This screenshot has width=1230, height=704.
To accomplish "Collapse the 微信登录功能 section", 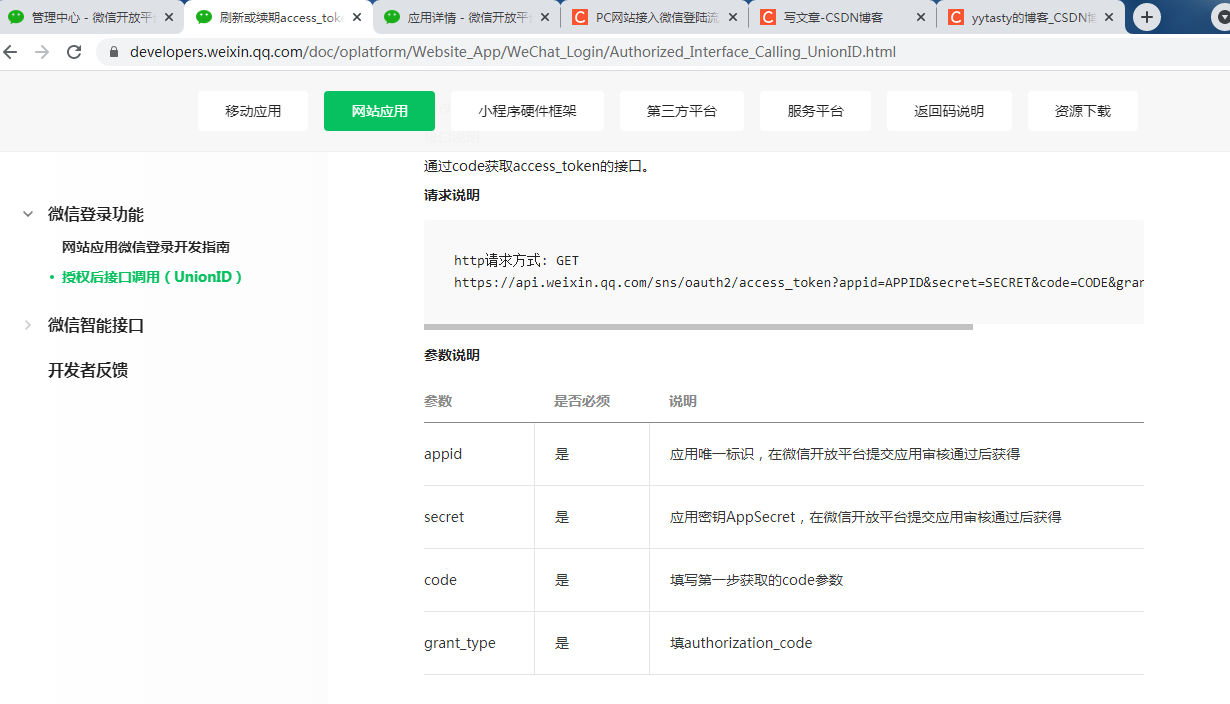I will click(26, 213).
